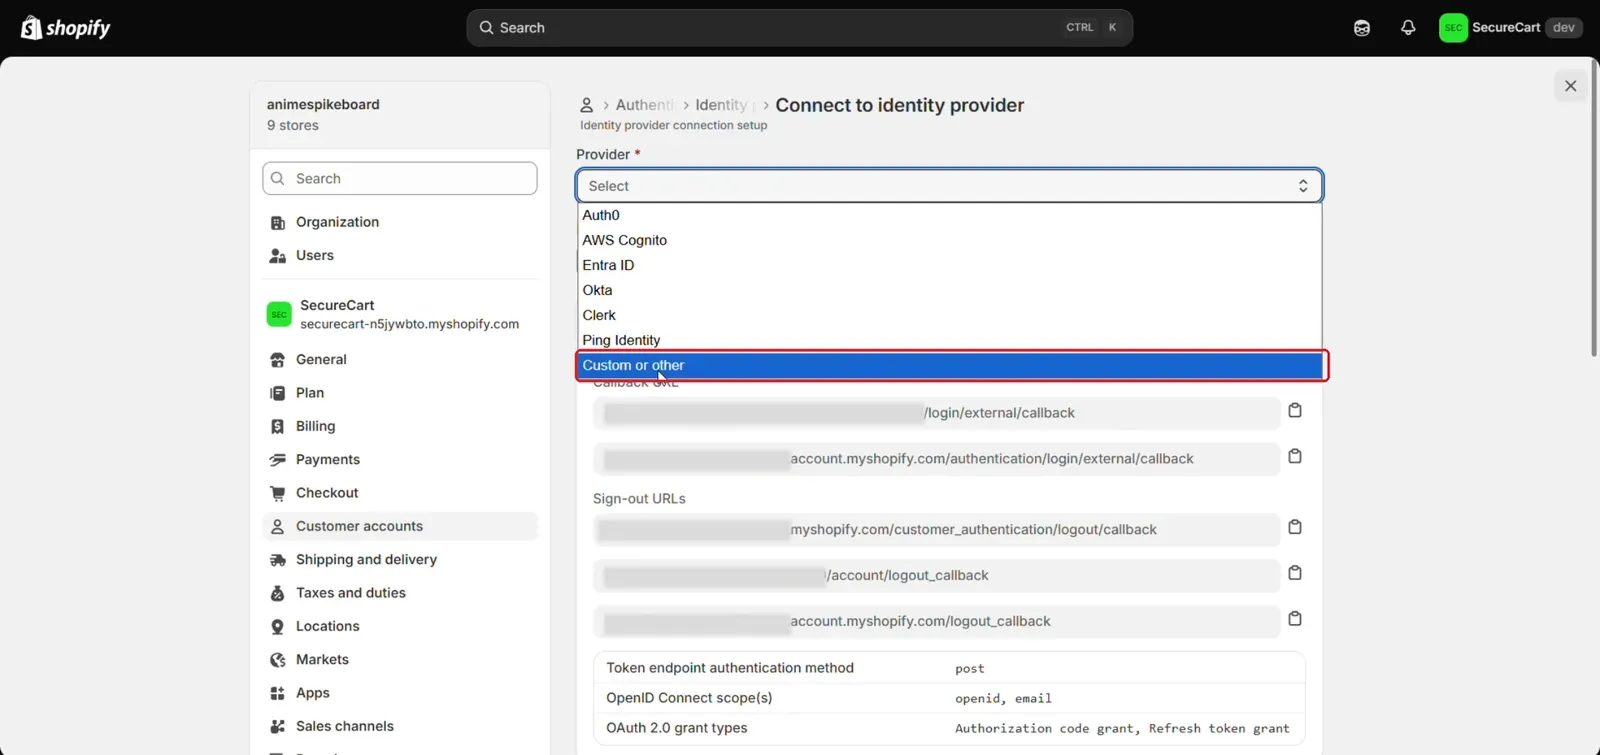Click the settings sidebar Search field

(x=400, y=178)
